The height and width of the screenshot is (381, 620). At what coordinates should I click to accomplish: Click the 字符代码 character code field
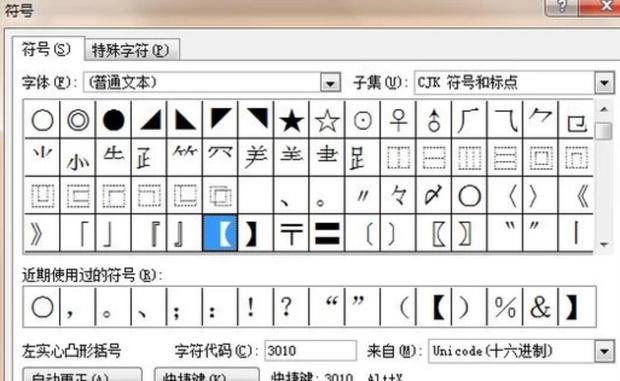(x=310, y=351)
